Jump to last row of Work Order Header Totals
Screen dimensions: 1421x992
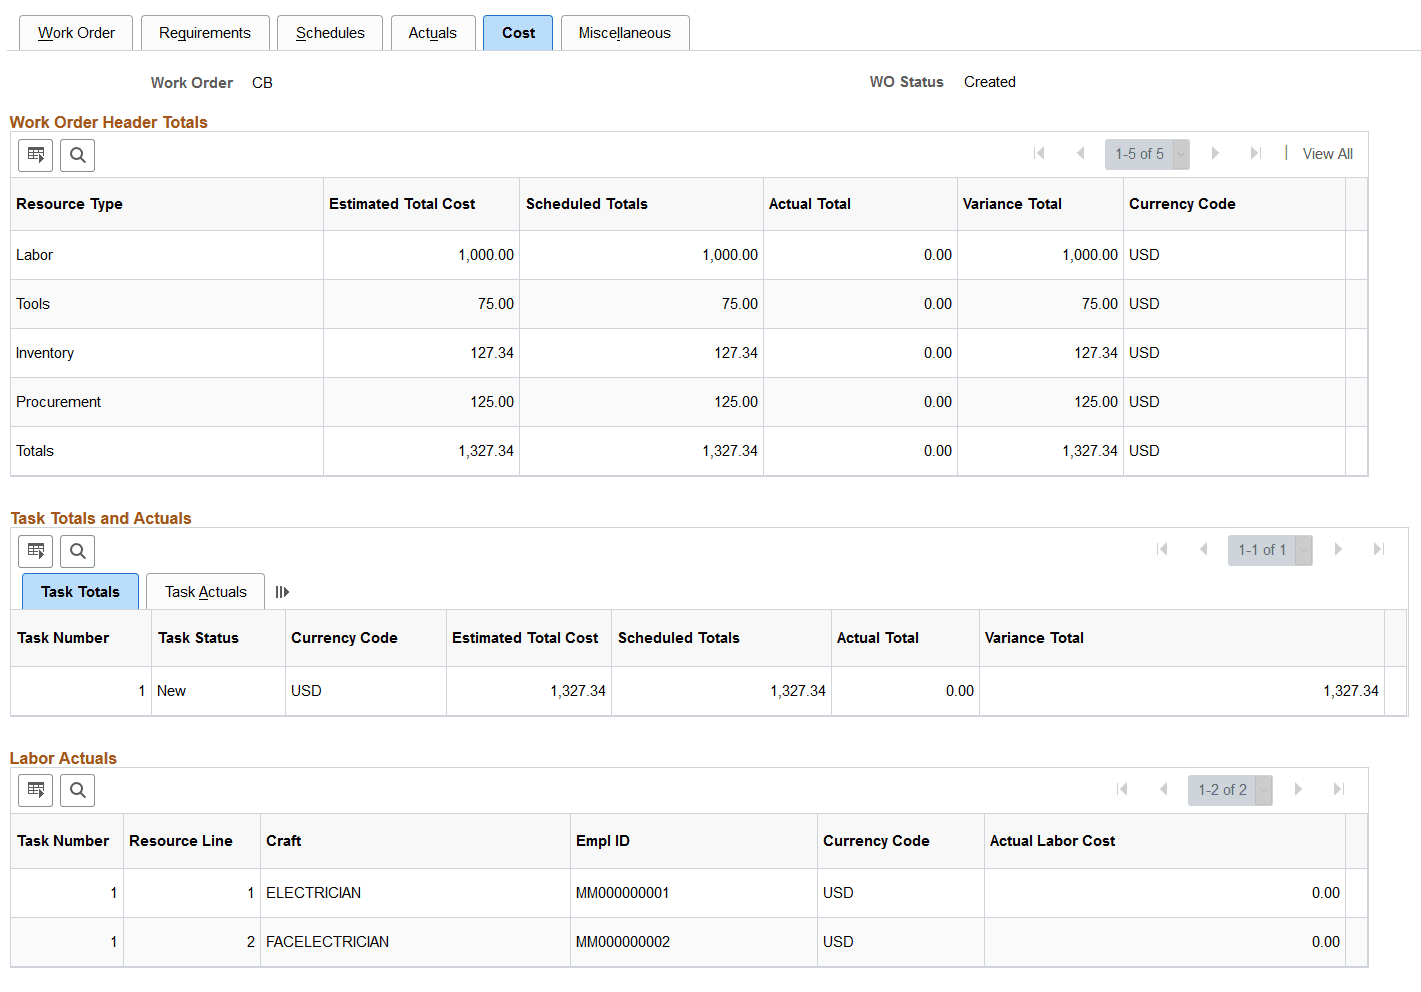click(1256, 153)
